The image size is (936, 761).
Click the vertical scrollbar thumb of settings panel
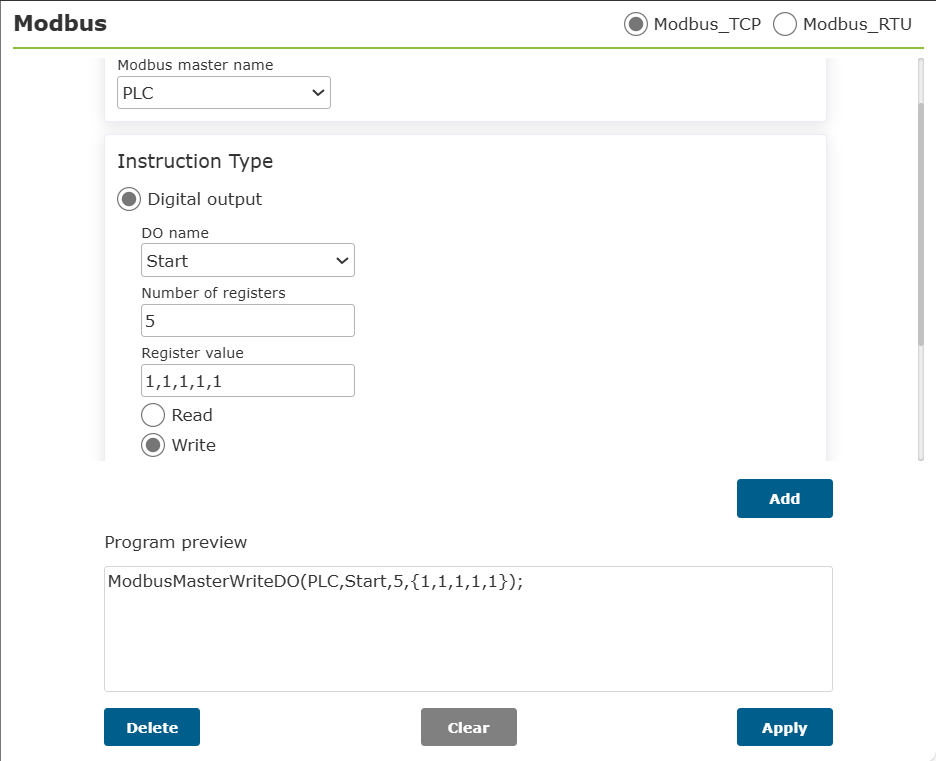920,224
